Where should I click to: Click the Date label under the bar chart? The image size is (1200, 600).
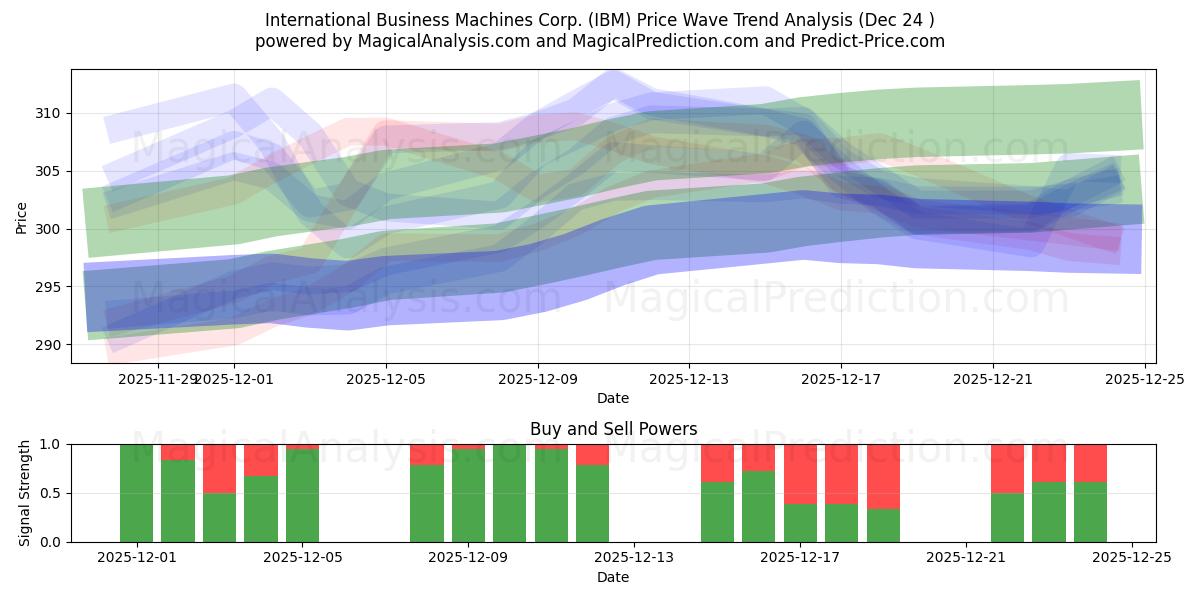coord(612,576)
